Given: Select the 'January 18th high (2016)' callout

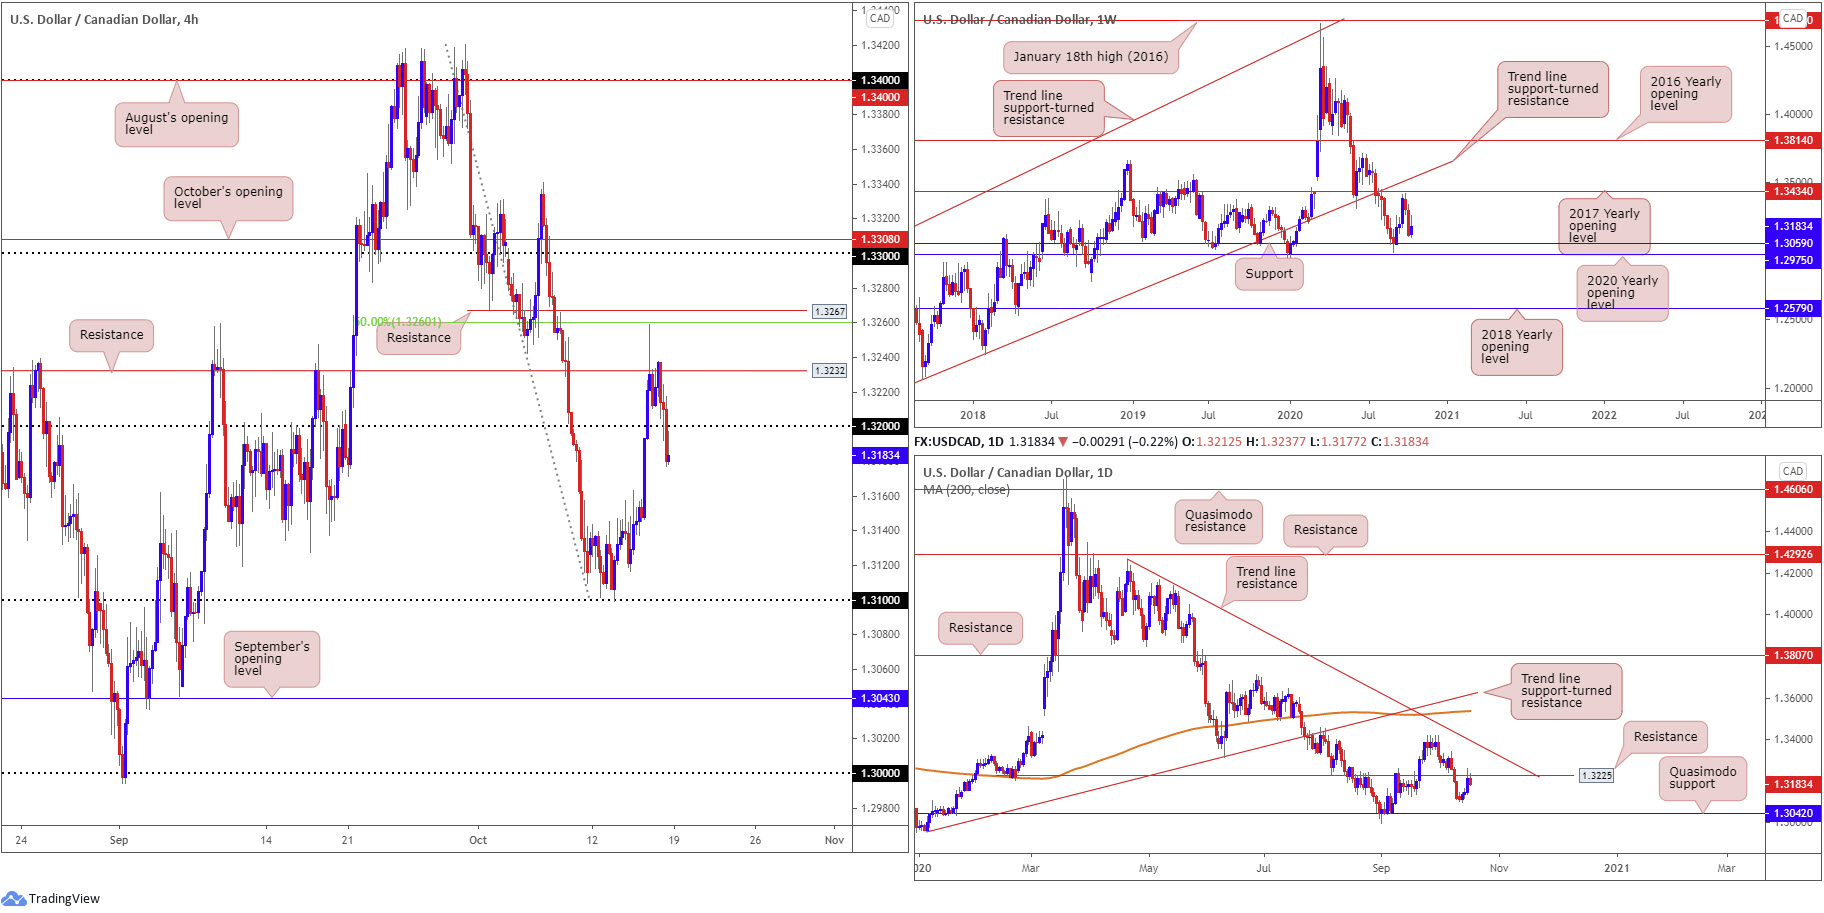Looking at the screenshot, I should 1090,56.
